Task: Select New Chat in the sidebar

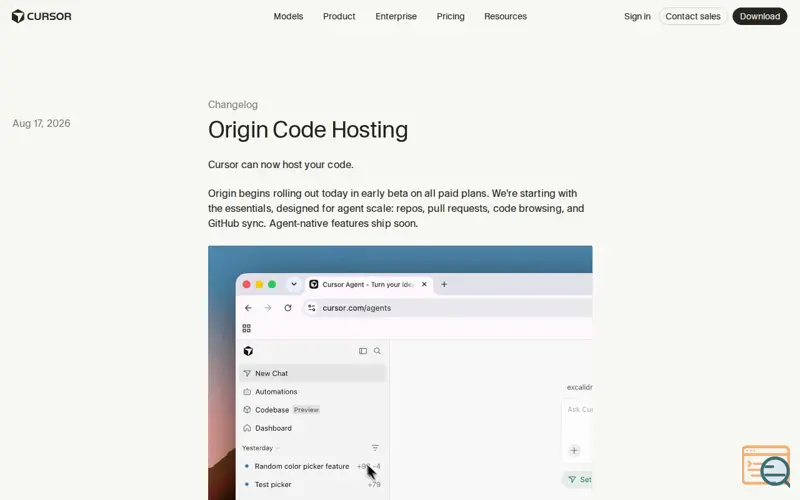Action: click(313, 373)
